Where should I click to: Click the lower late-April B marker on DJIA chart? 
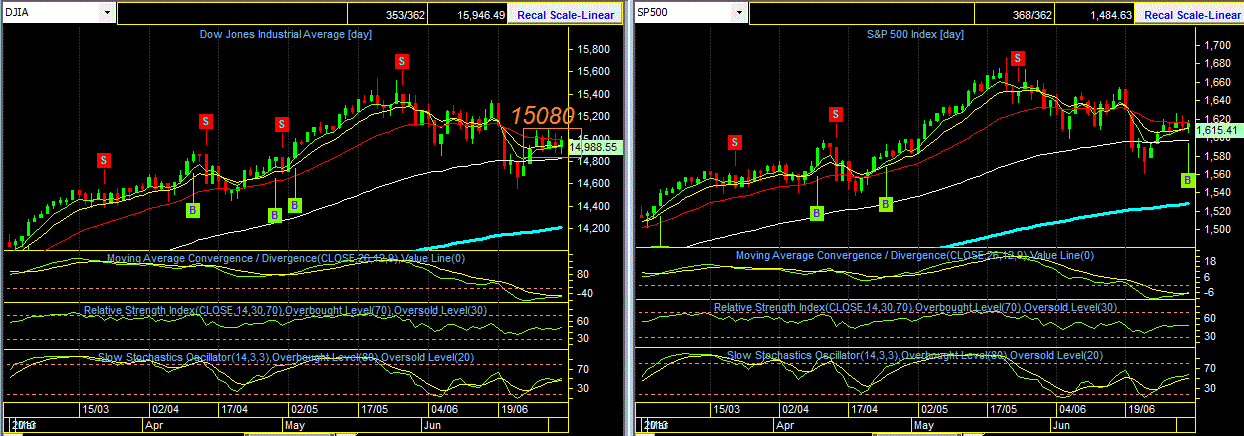click(275, 215)
